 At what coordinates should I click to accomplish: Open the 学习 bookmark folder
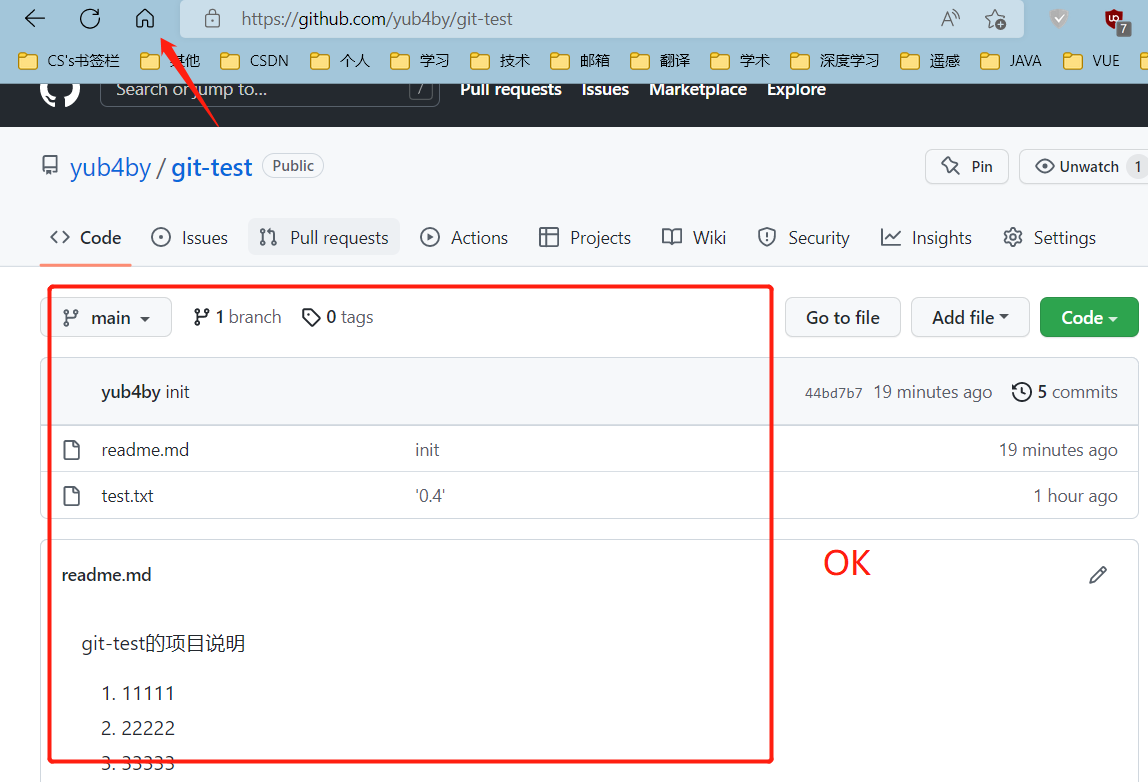[x=420, y=61]
